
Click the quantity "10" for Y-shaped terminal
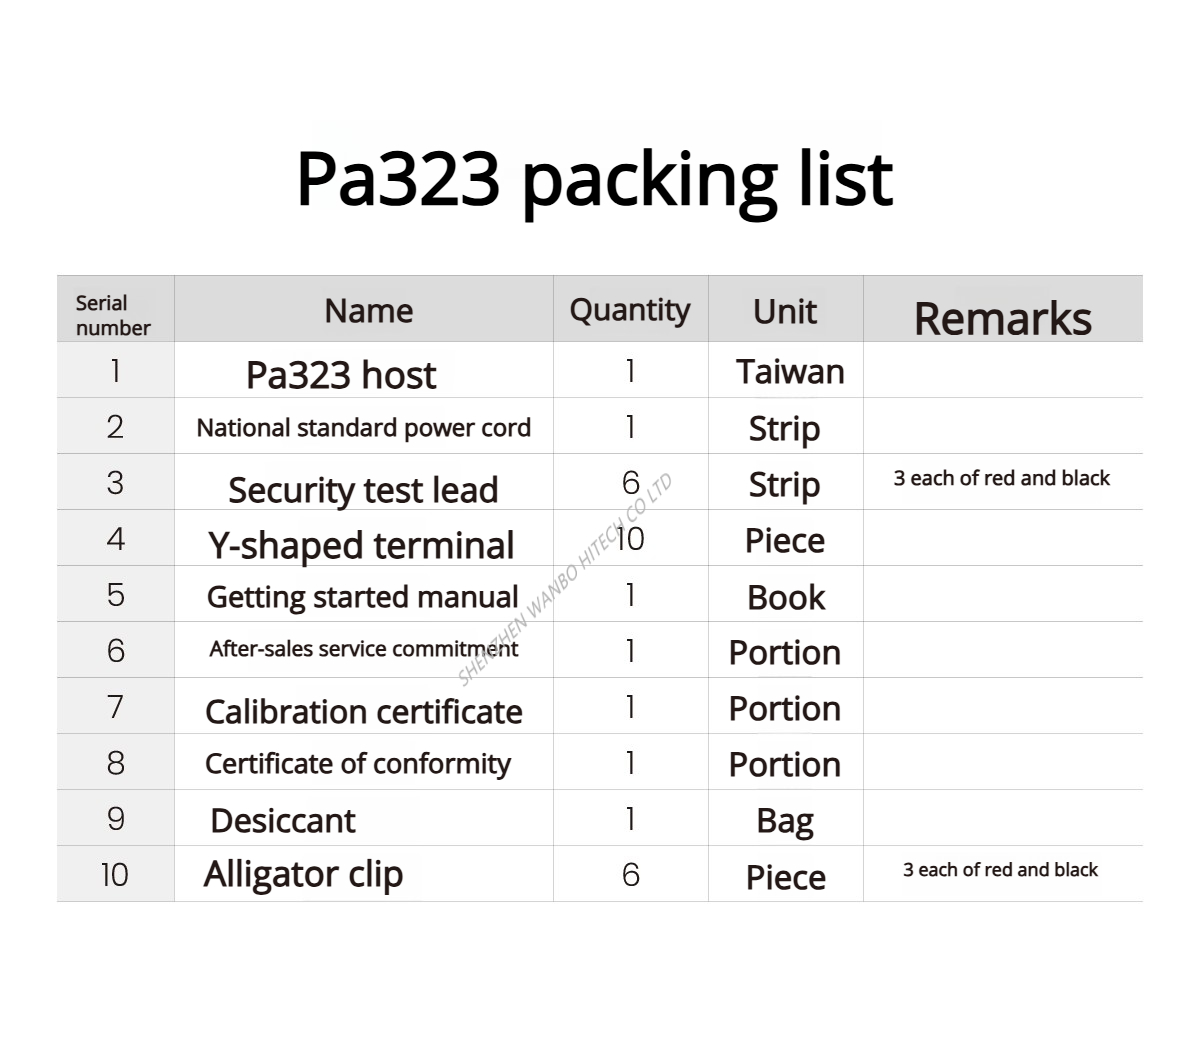click(630, 540)
